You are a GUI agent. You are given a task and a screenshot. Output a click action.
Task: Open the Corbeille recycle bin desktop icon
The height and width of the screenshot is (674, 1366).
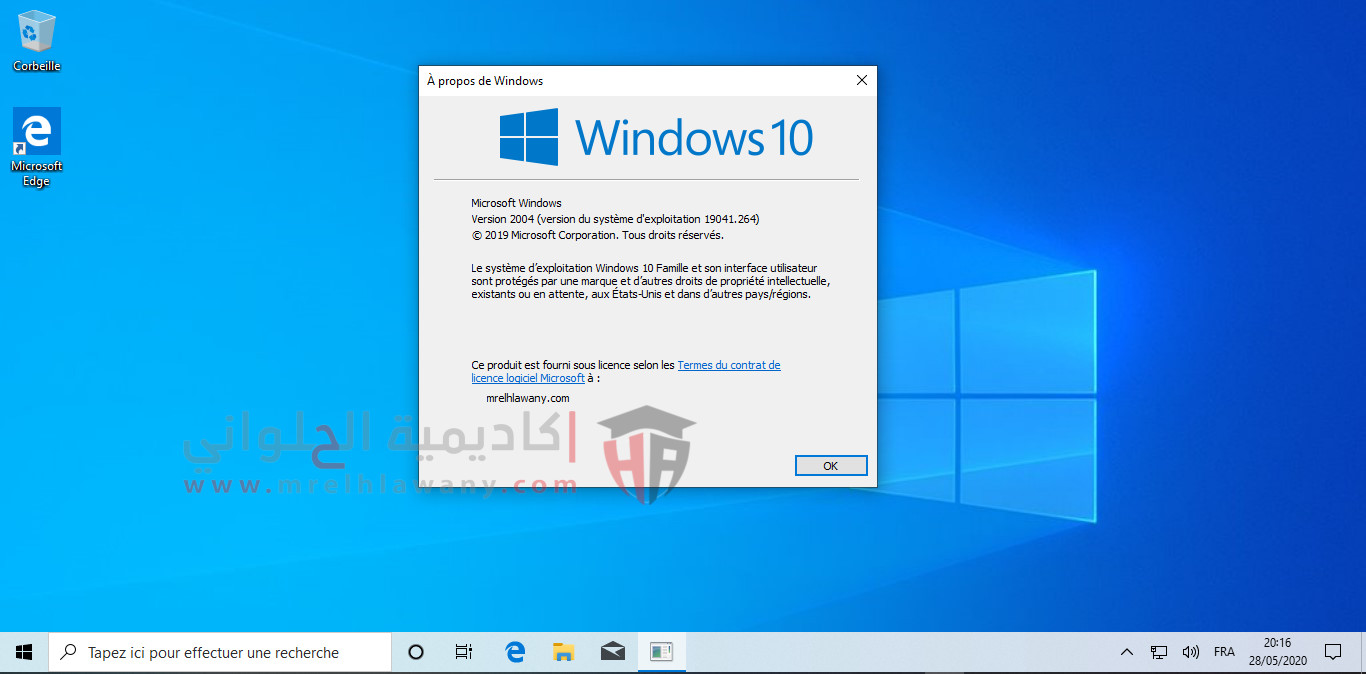[x=37, y=41]
